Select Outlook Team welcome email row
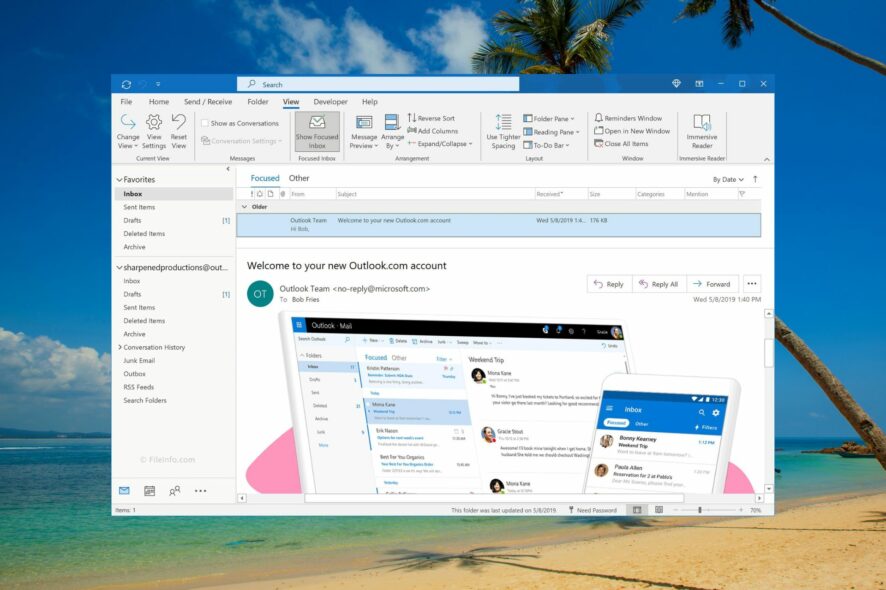 click(498, 225)
